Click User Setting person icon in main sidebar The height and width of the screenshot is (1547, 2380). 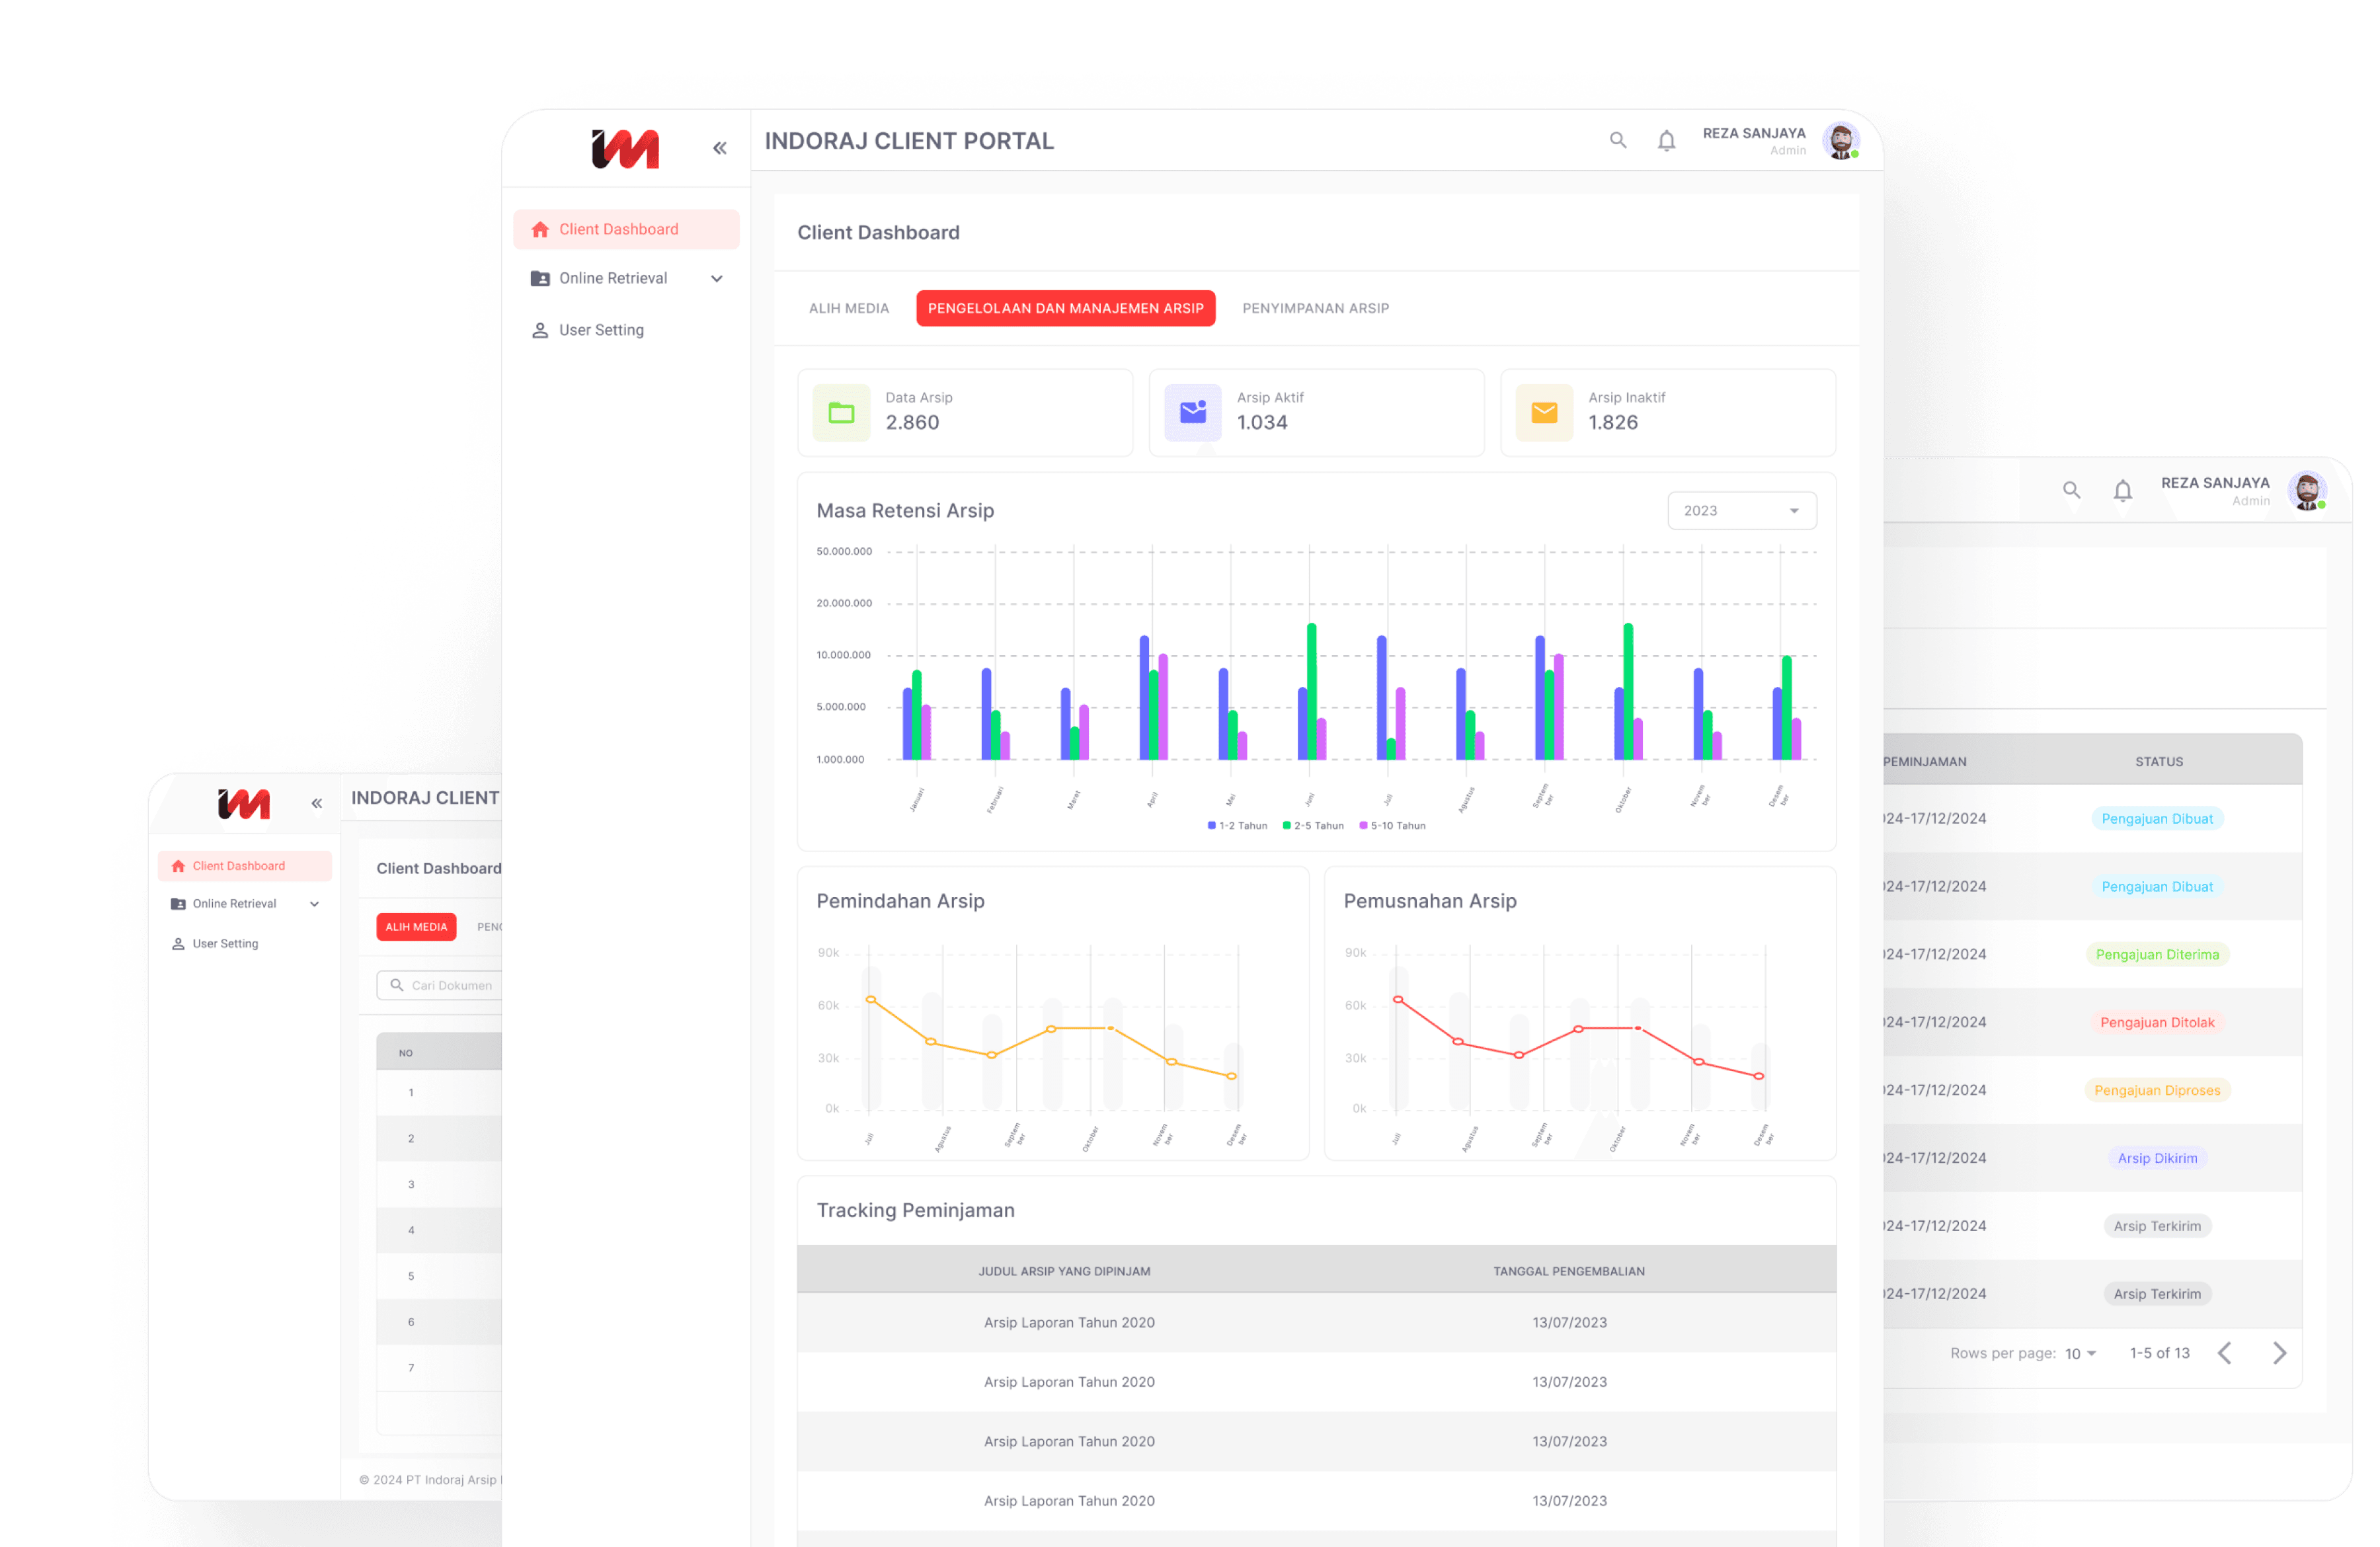(540, 330)
